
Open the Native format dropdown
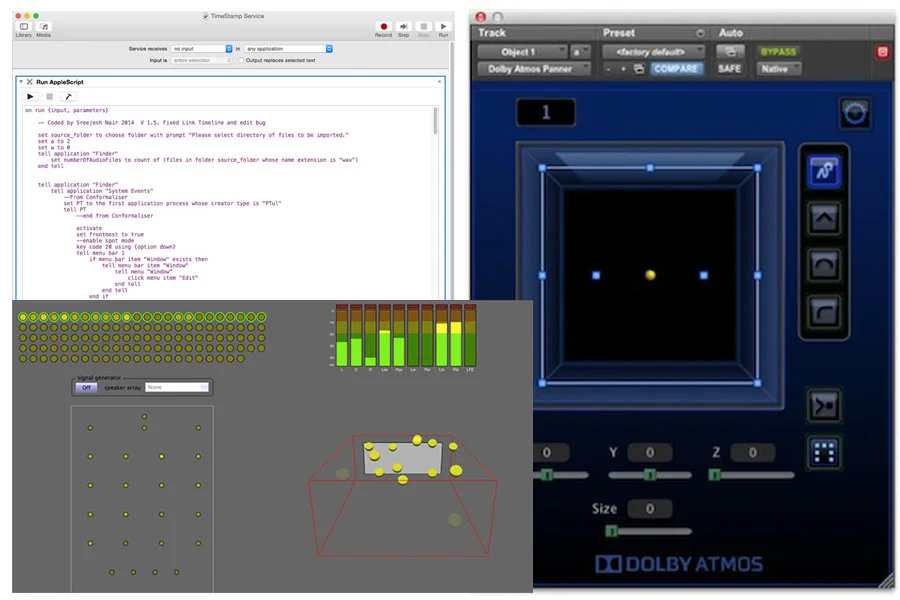click(x=778, y=69)
